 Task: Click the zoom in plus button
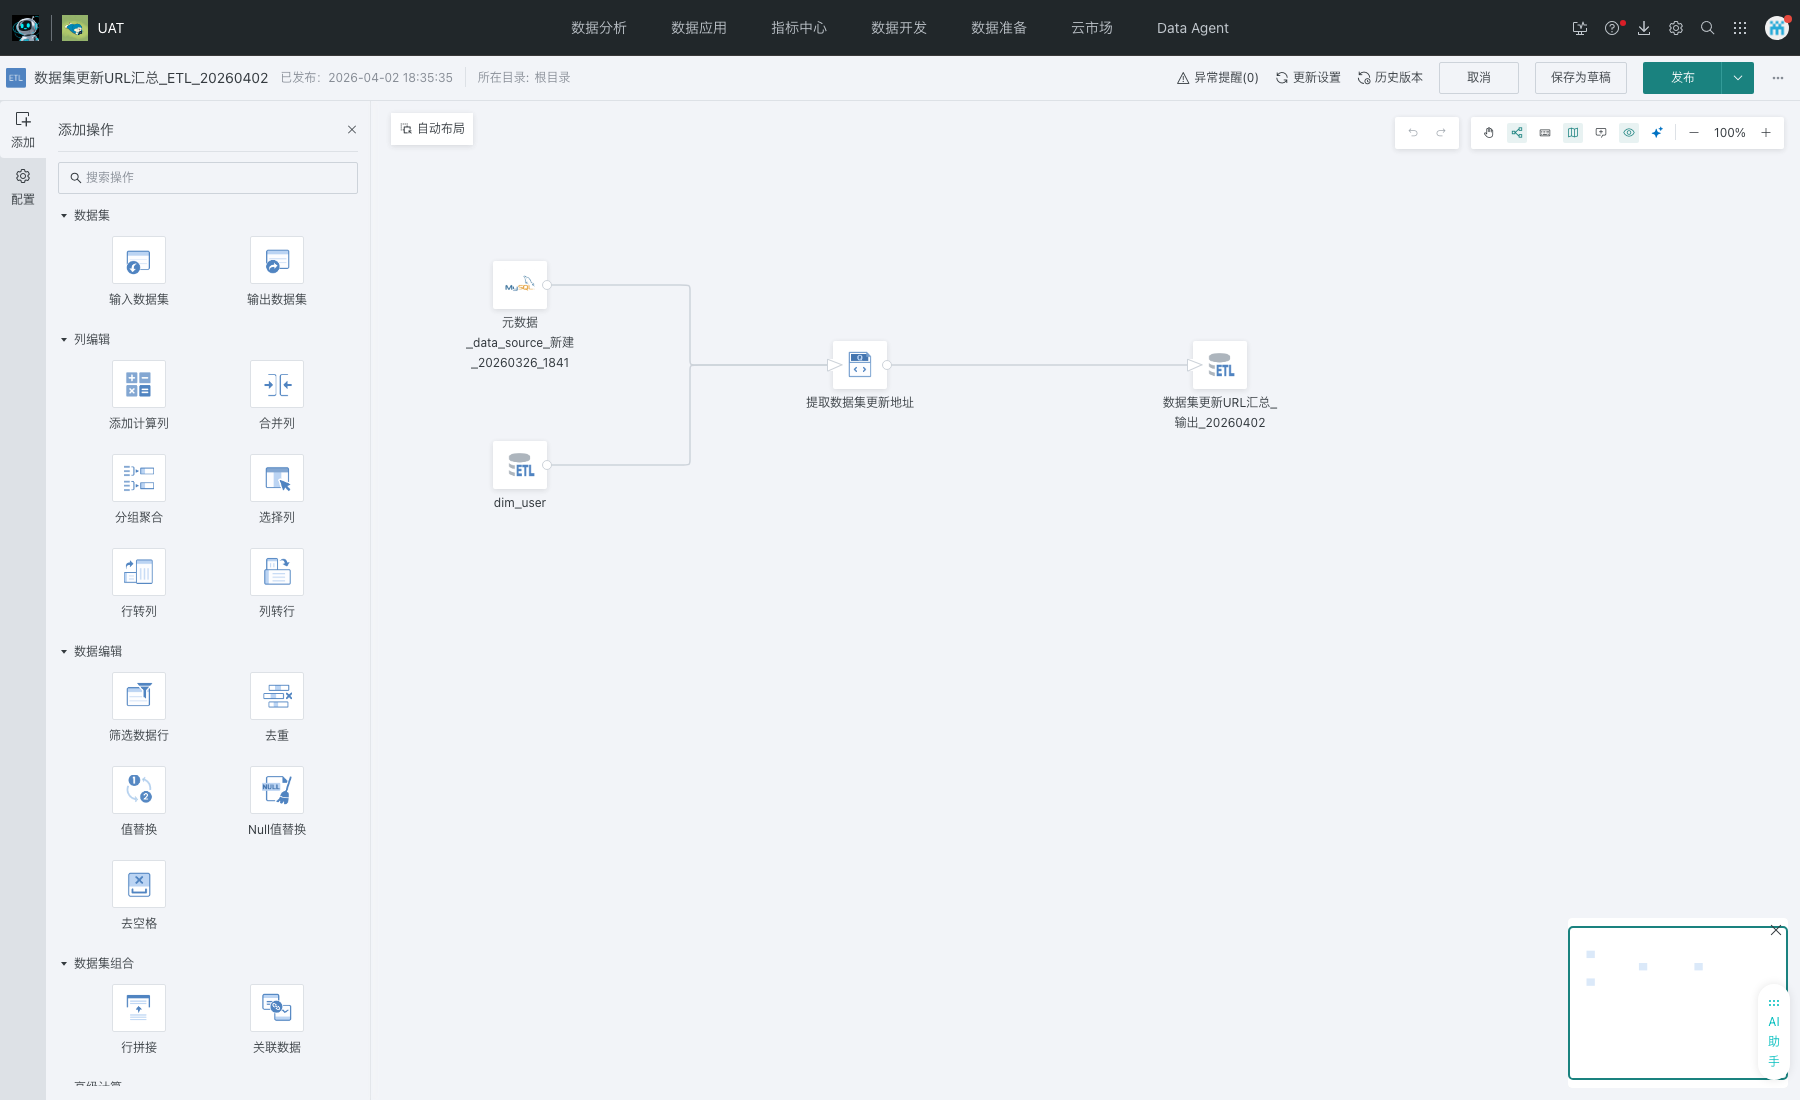[x=1766, y=133]
